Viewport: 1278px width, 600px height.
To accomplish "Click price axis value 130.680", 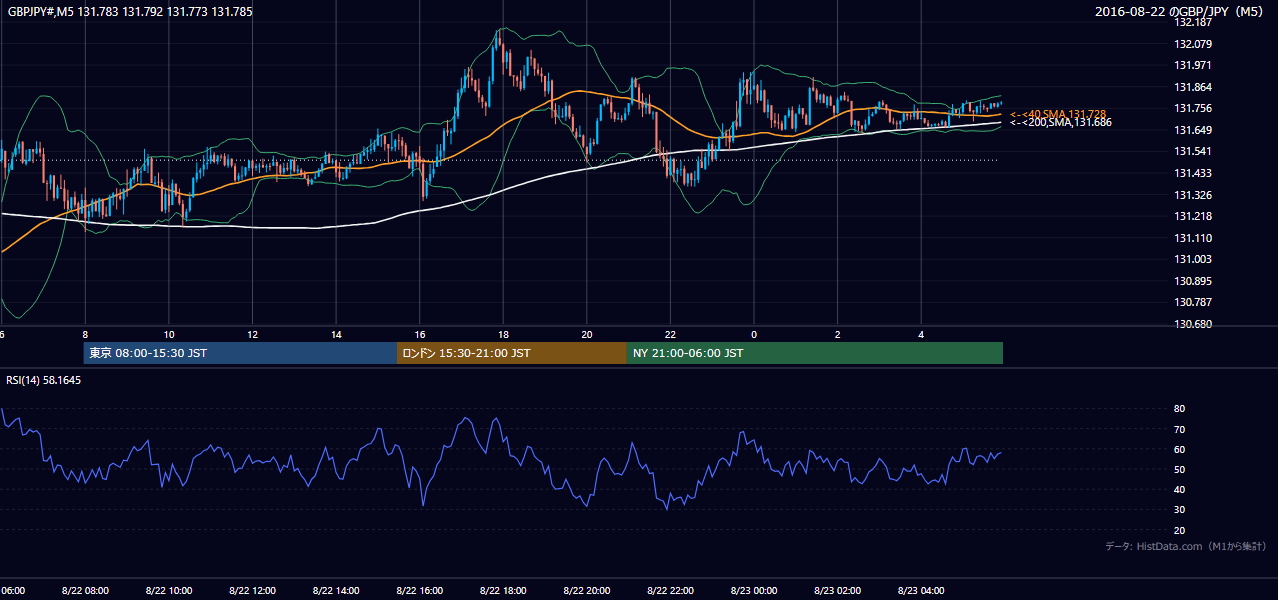I will pos(1192,324).
